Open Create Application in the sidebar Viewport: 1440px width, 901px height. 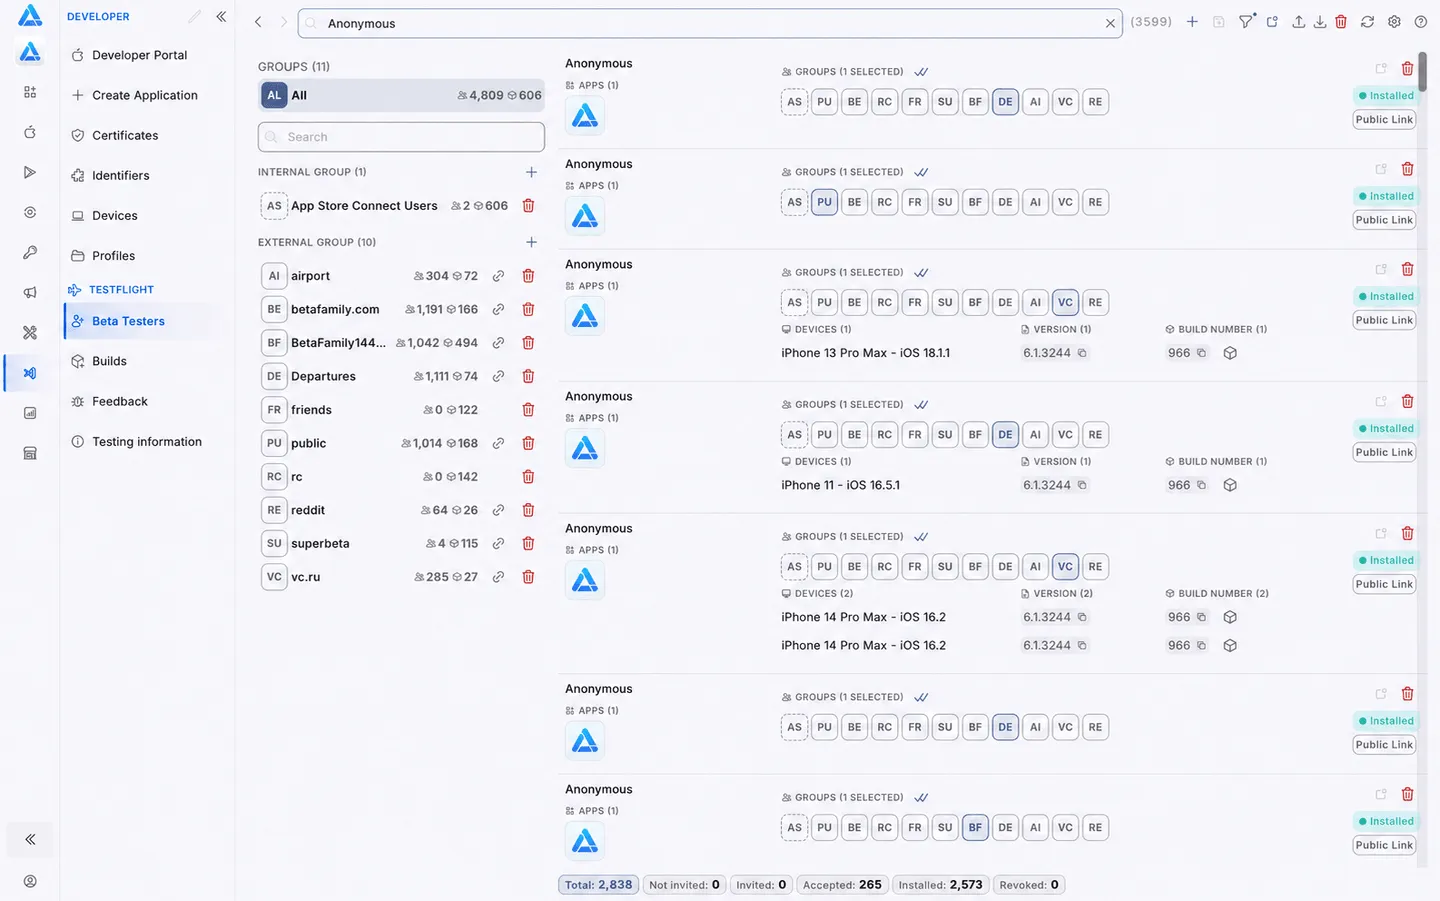[146, 95]
